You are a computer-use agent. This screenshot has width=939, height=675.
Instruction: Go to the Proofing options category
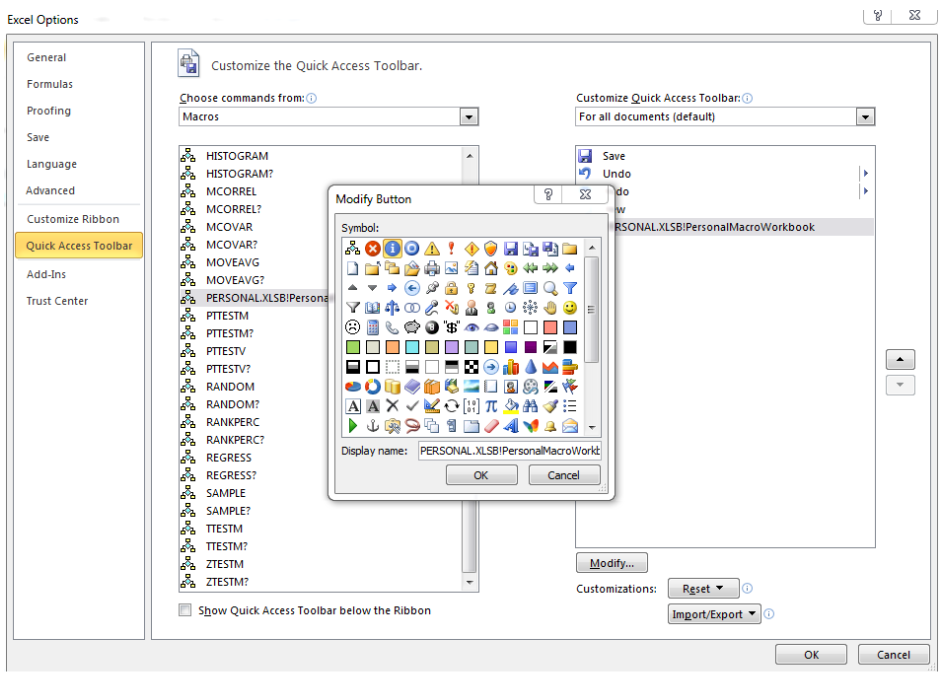click(49, 111)
